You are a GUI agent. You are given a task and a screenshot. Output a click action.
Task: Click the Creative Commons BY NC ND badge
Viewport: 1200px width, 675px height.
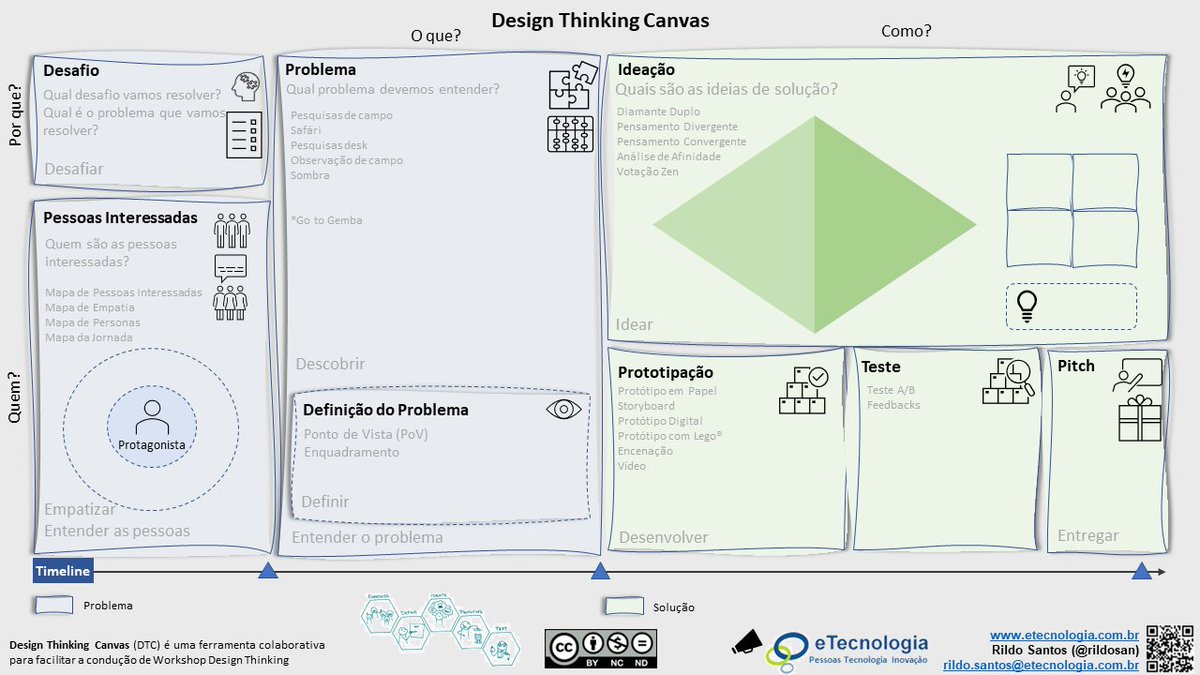[x=601, y=648]
